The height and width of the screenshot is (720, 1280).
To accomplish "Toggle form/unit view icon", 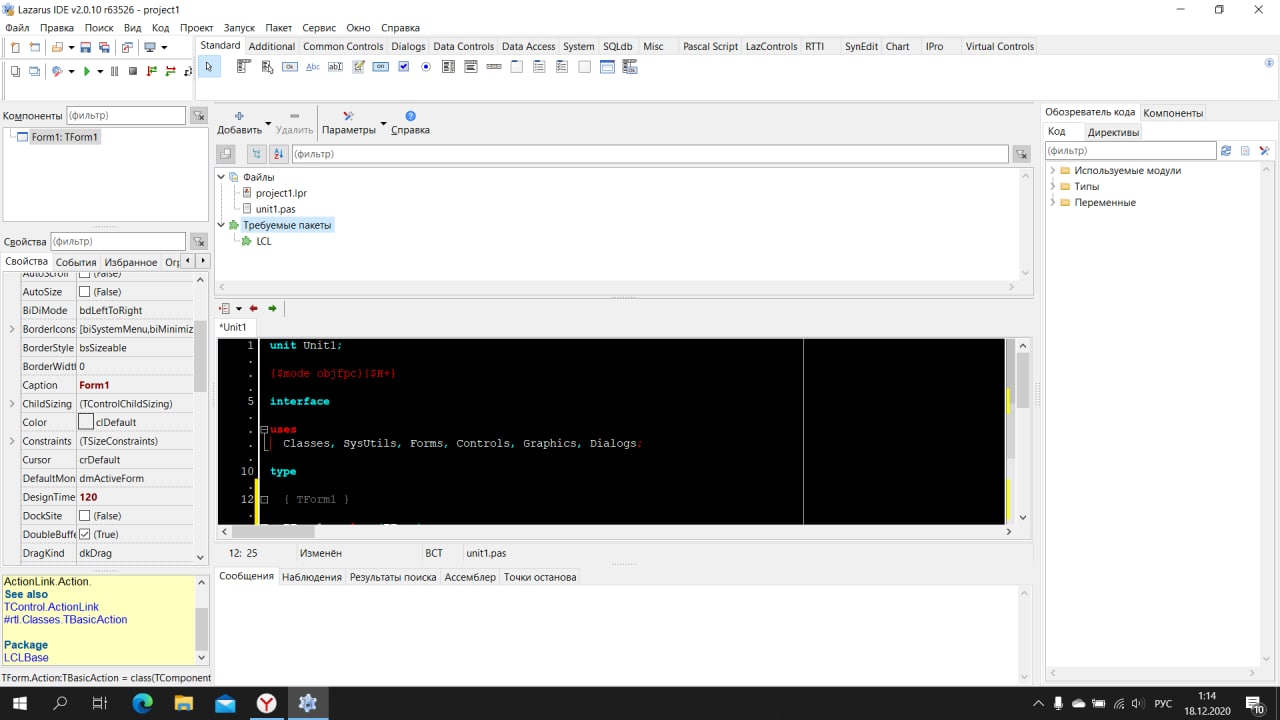I will 127,48.
